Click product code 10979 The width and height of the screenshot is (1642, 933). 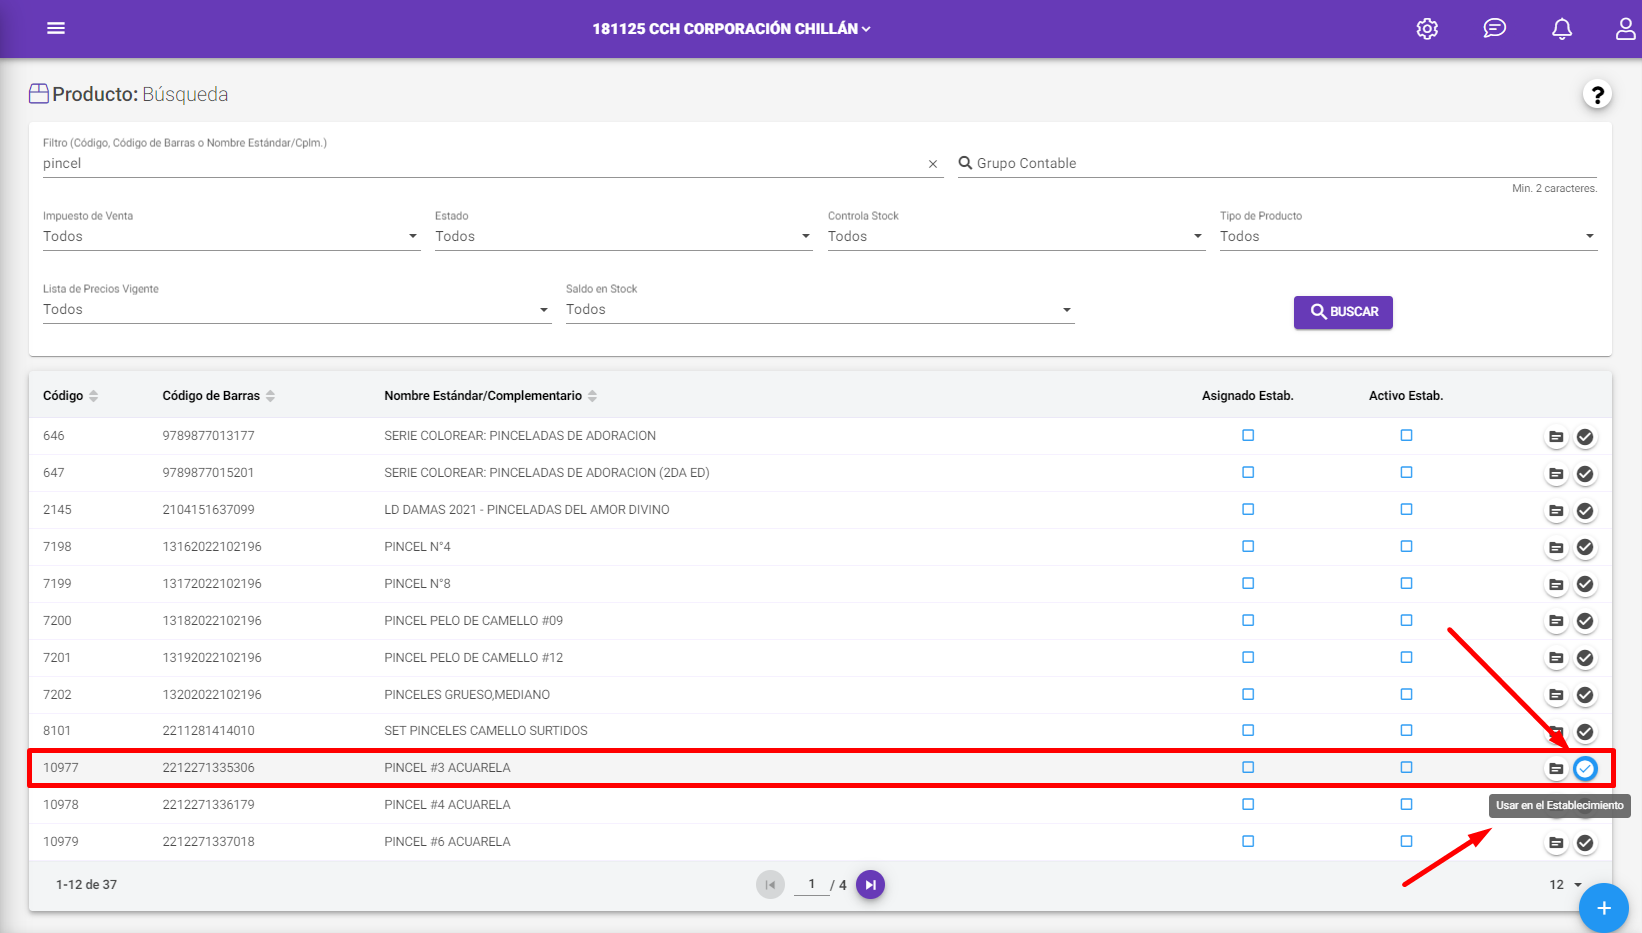[x=60, y=842]
